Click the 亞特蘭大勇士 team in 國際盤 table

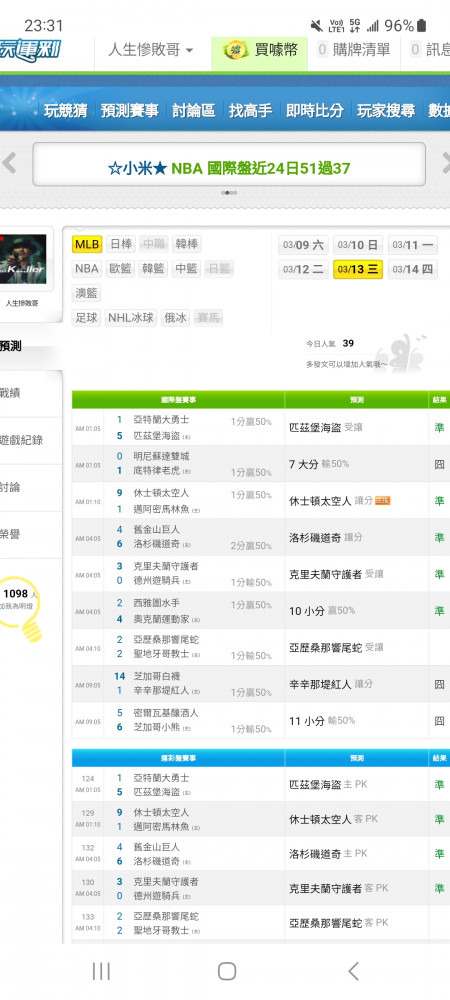(x=161, y=420)
